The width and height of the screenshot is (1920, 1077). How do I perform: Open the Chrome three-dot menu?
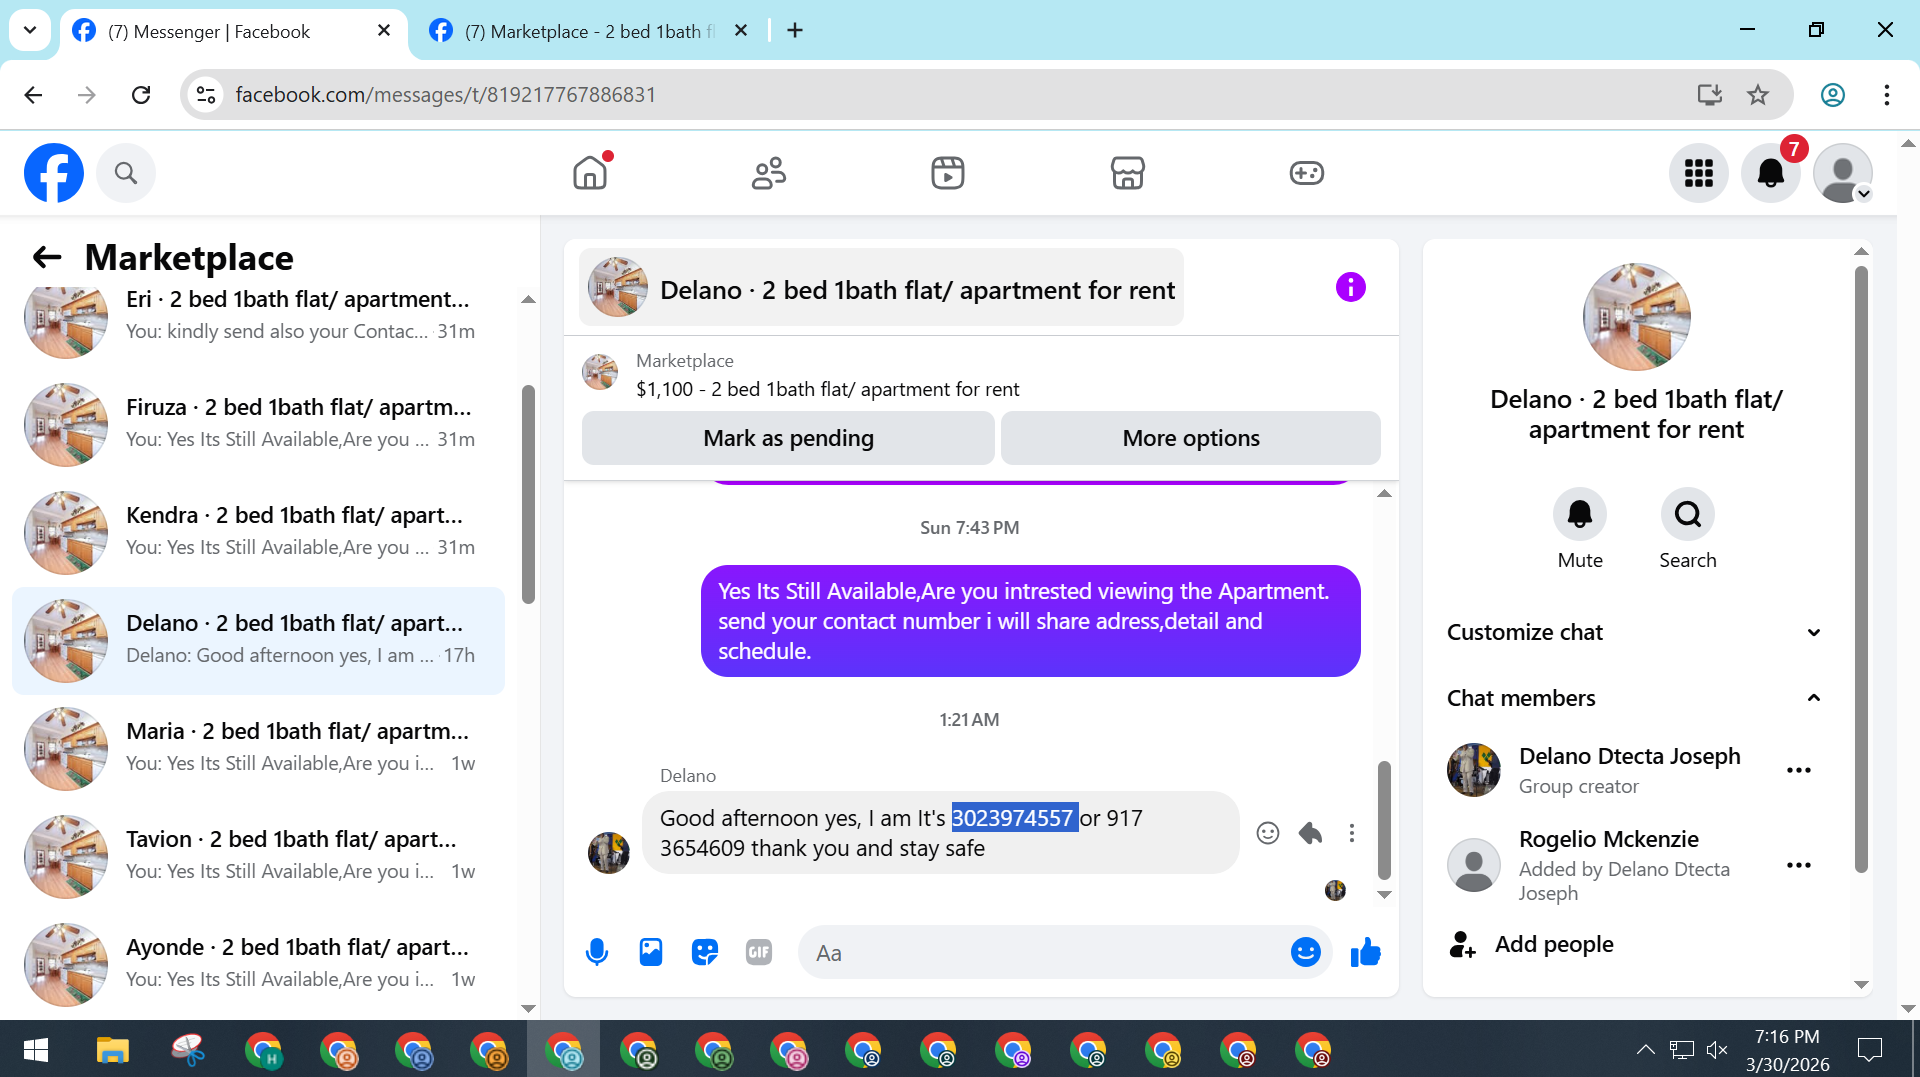point(1886,94)
